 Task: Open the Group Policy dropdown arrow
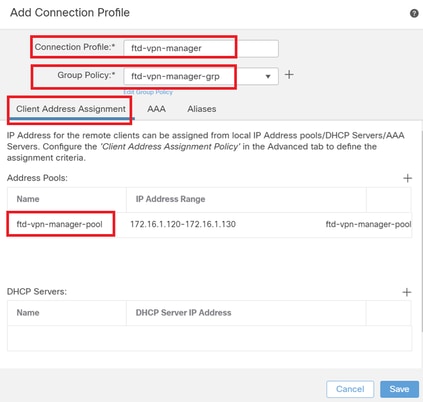point(268,77)
